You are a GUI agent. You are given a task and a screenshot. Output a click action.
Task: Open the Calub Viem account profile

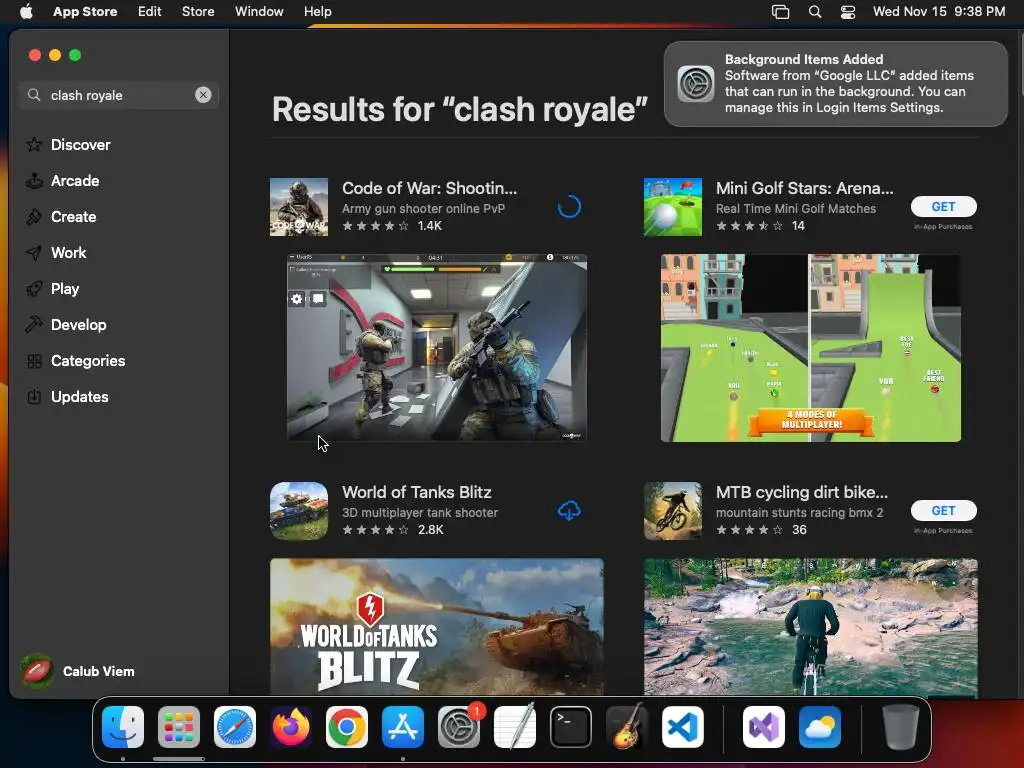pos(78,671)
